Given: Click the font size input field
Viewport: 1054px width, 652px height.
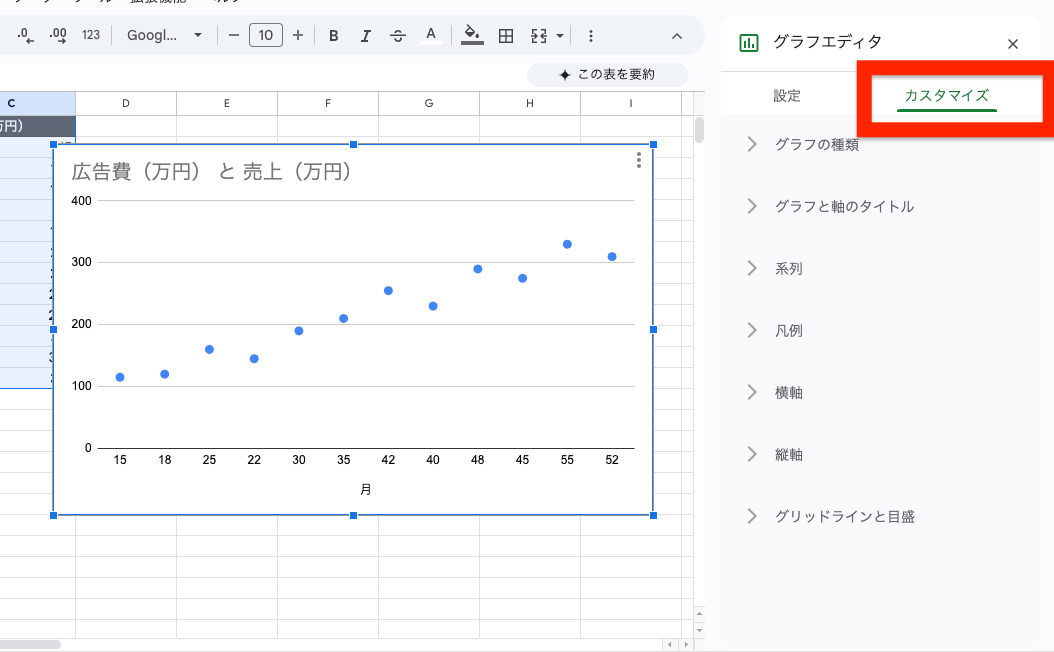Looking at the screenshot, I should tap(266, 35).
